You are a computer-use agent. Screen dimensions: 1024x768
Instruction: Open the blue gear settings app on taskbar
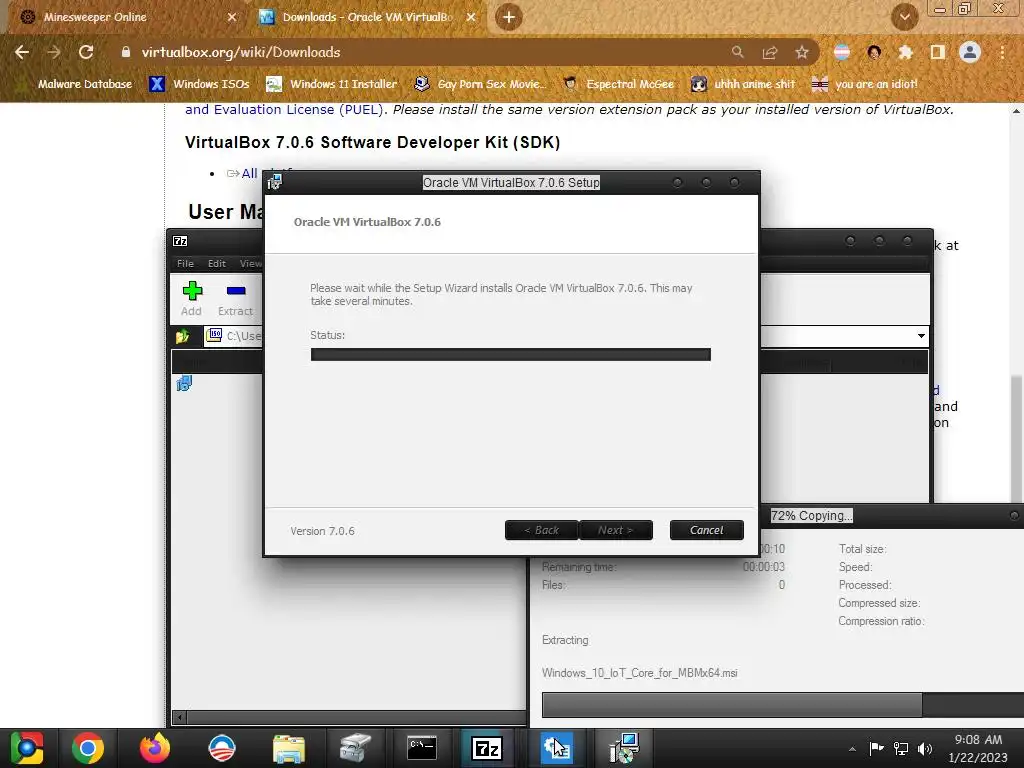click(x=556, y=748)
